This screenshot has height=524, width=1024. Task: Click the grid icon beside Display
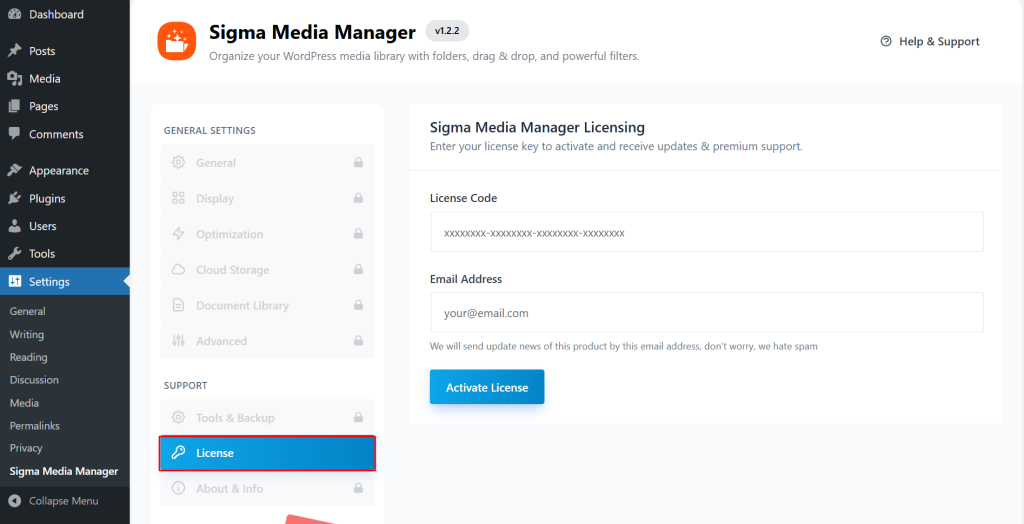pyautogui.click(x=178, y=198)
